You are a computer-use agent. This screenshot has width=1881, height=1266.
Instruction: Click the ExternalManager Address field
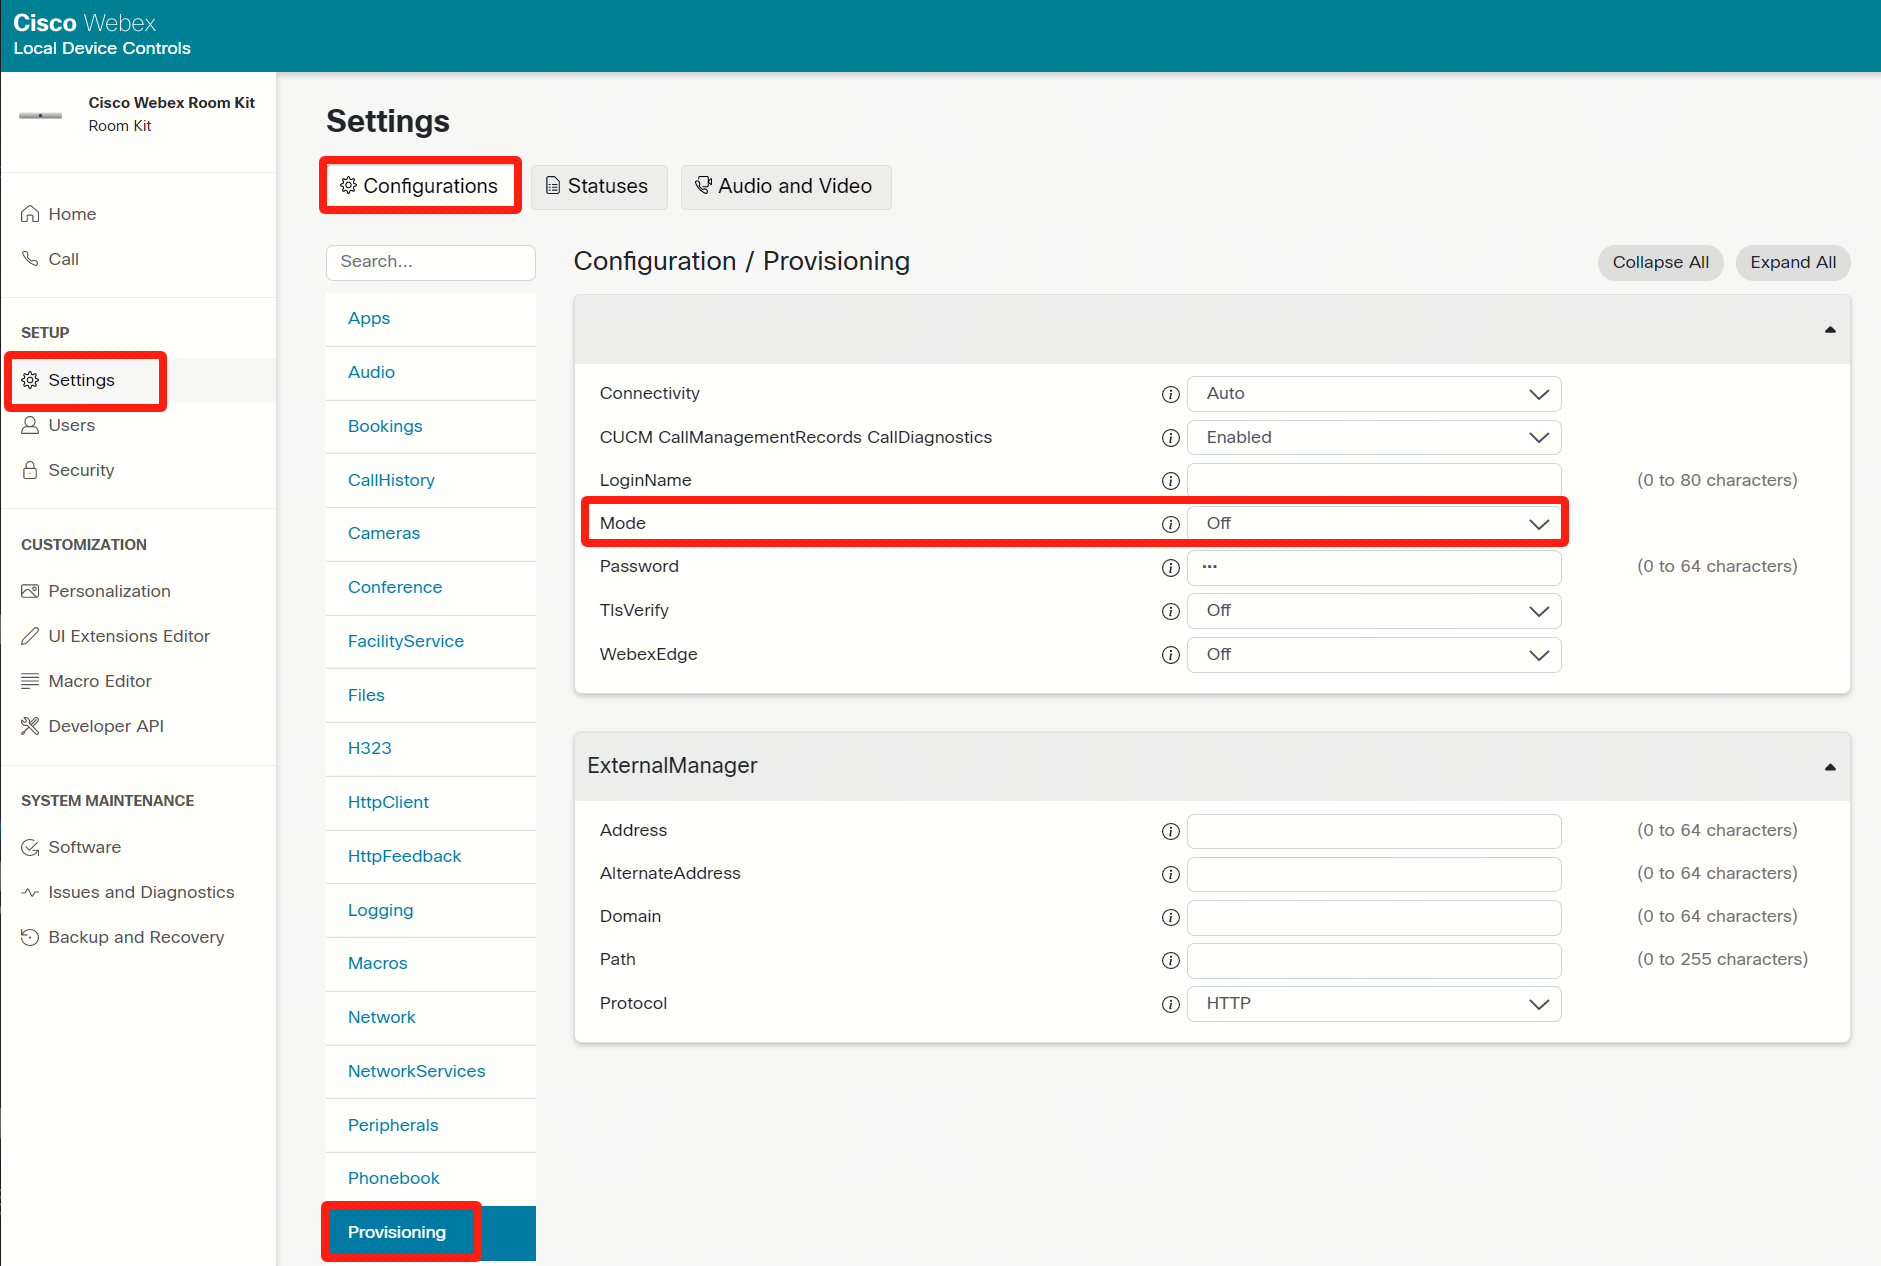(x=1374, y=831)
